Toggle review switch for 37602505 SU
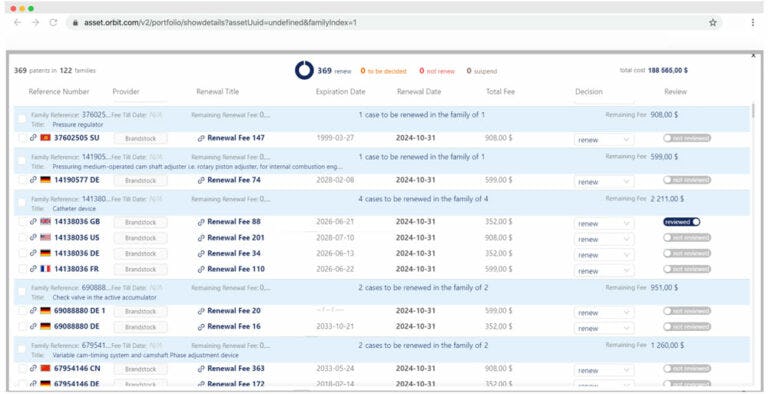 (687, 138)
